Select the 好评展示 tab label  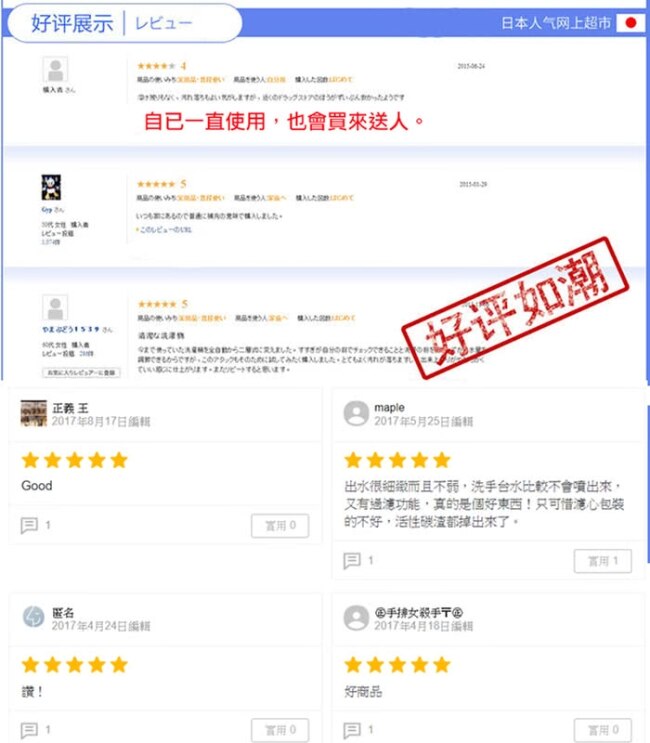click(x=72, y=23)
